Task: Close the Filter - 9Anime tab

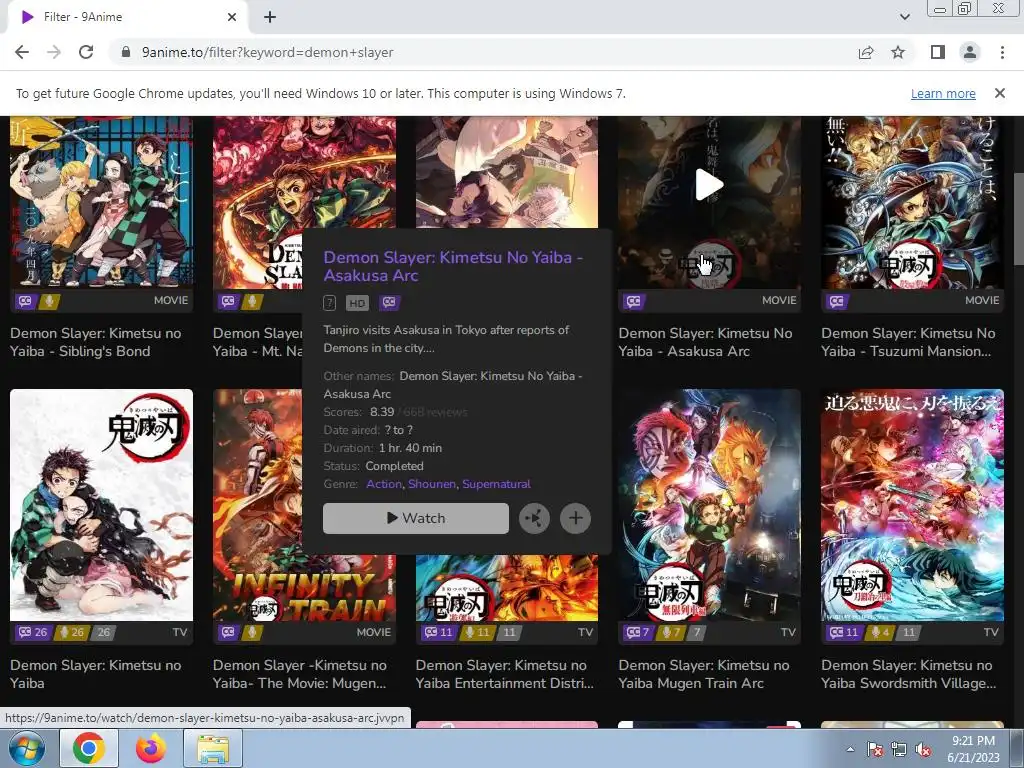Action: (232, 17)
